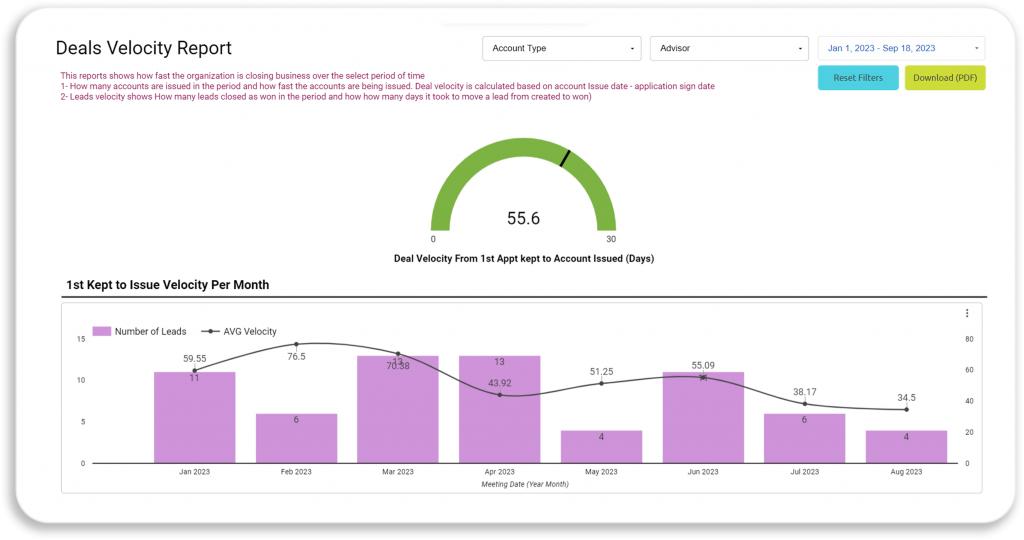Click the Feb 2023 bar with 6 leads
Screen dimensions: 1024x540
click(x=296, y=438)
